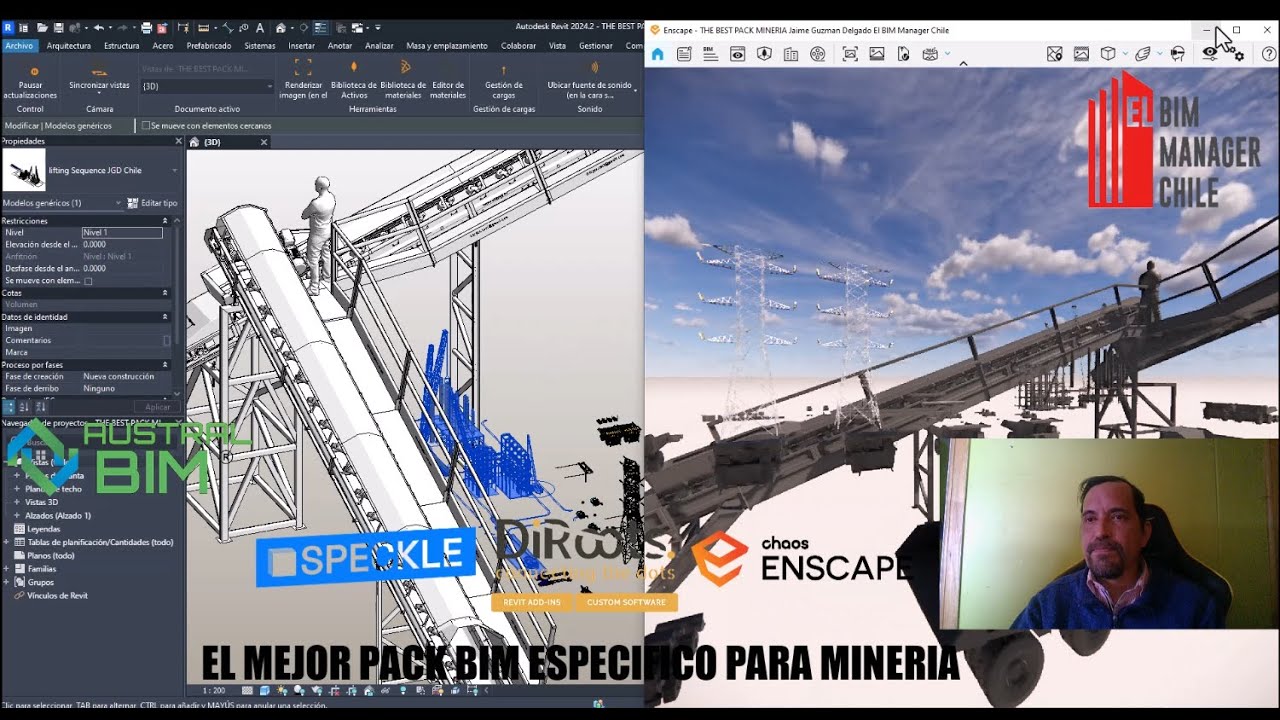Expand Tablas de planificación/Cantidades node
1280x720 pixels.
[x=7, y=542]
